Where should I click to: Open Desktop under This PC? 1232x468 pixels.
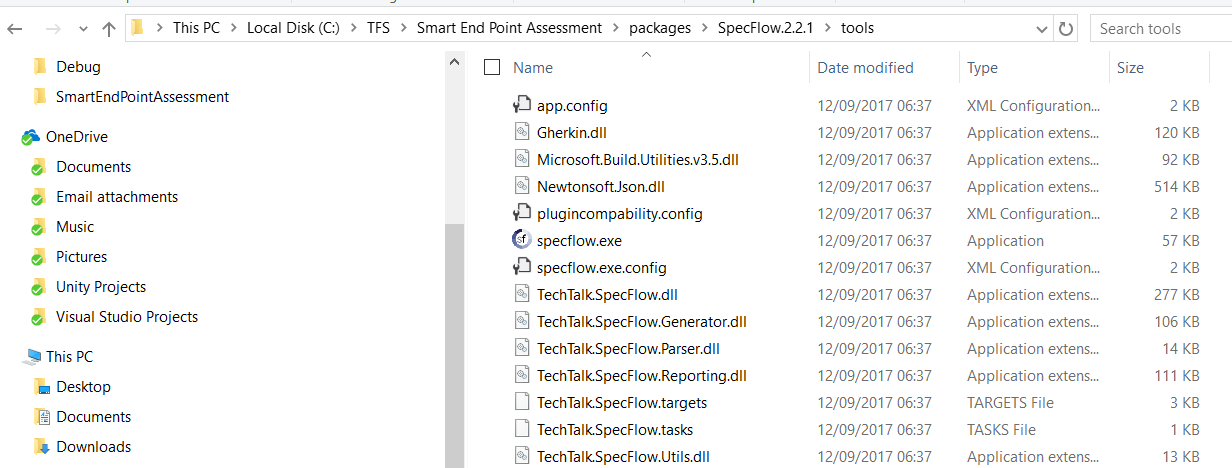tap(83, 387)
